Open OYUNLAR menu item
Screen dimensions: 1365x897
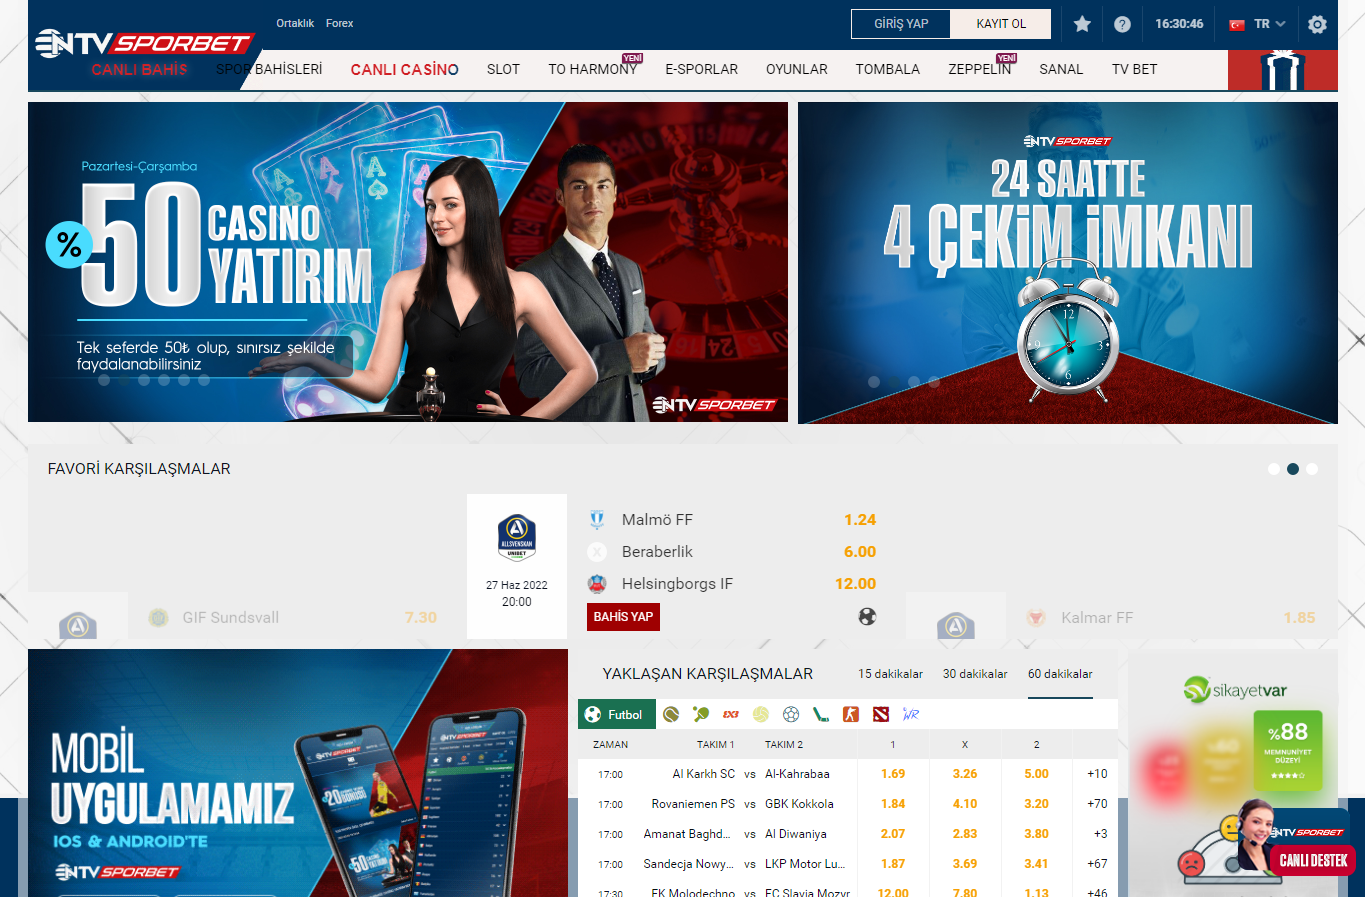(x=796, y=69)
